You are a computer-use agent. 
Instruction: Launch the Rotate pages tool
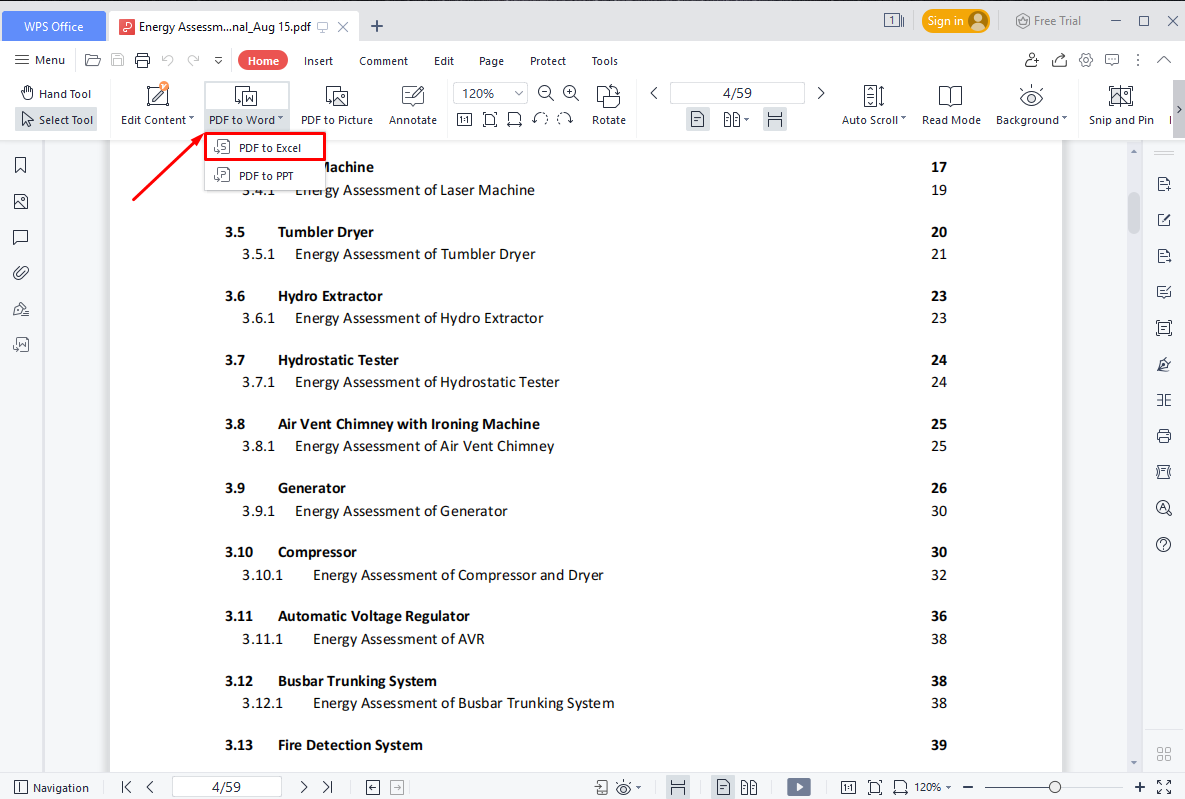(608, 104)
